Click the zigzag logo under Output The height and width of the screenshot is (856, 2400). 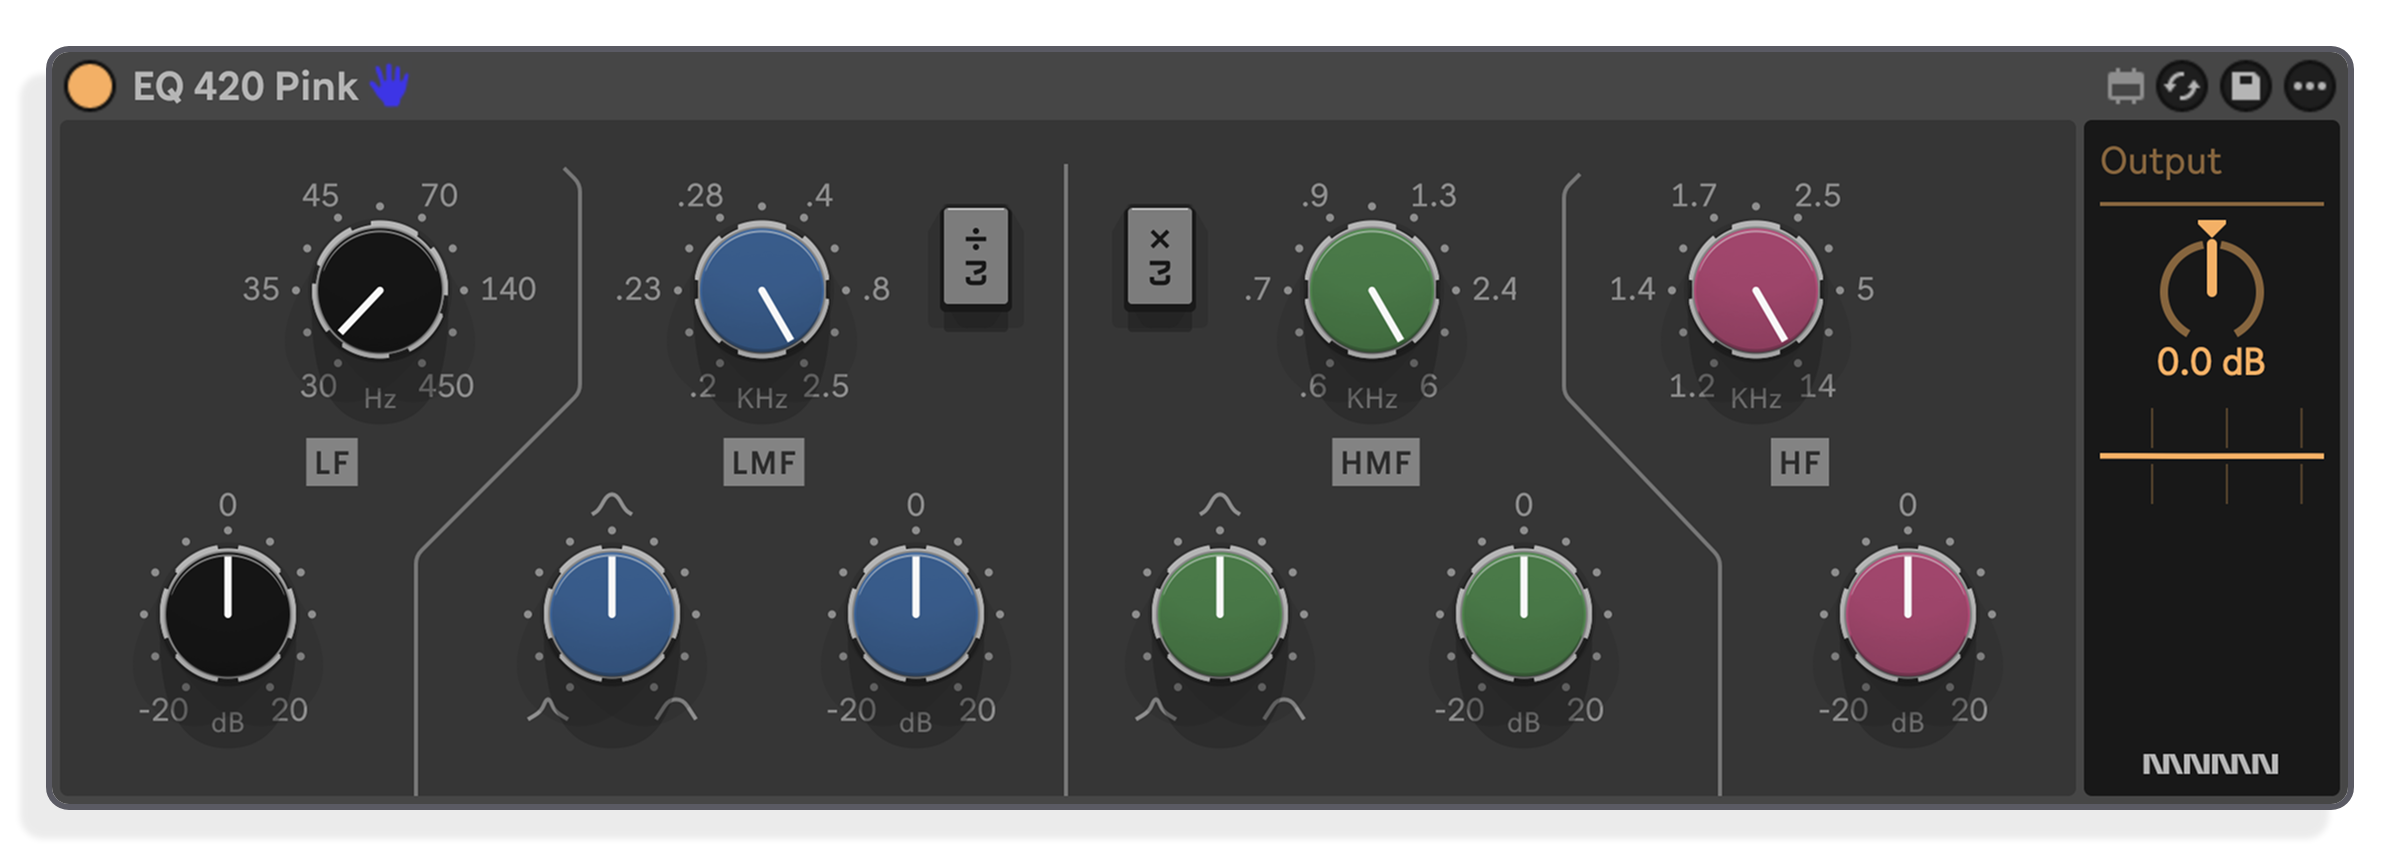[x=2211, y=764]
